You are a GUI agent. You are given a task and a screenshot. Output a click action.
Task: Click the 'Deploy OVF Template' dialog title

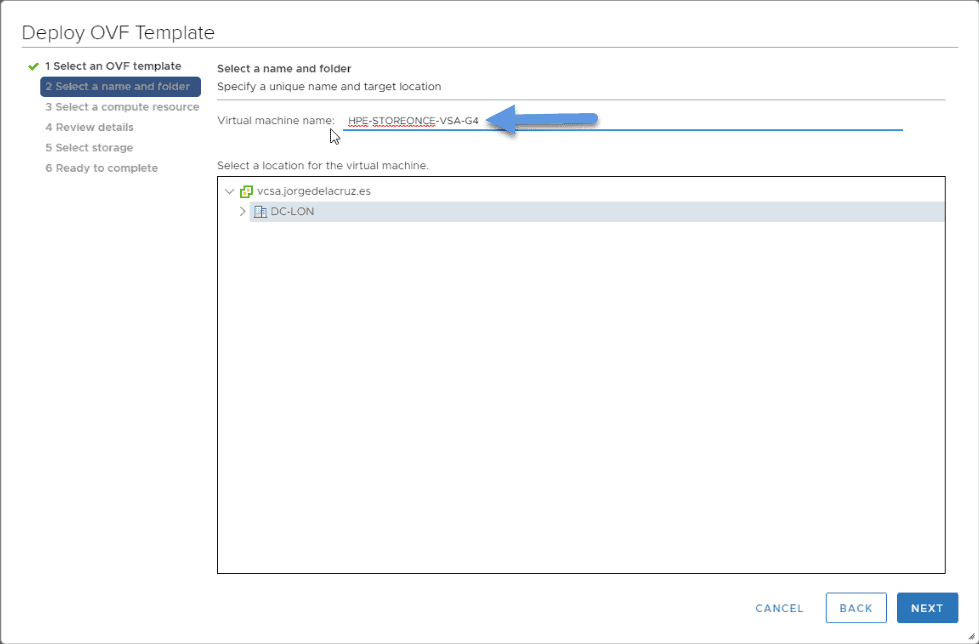[118, 32]
